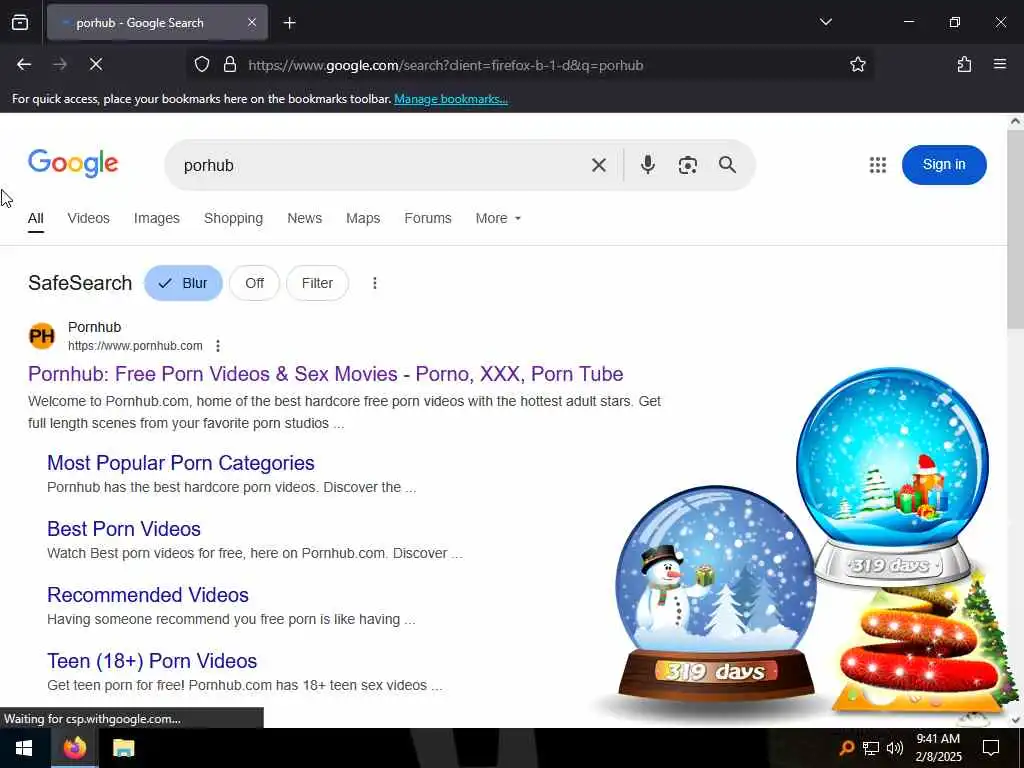
Task: Start voice search with microphone
Action: [x=647, y=165]
